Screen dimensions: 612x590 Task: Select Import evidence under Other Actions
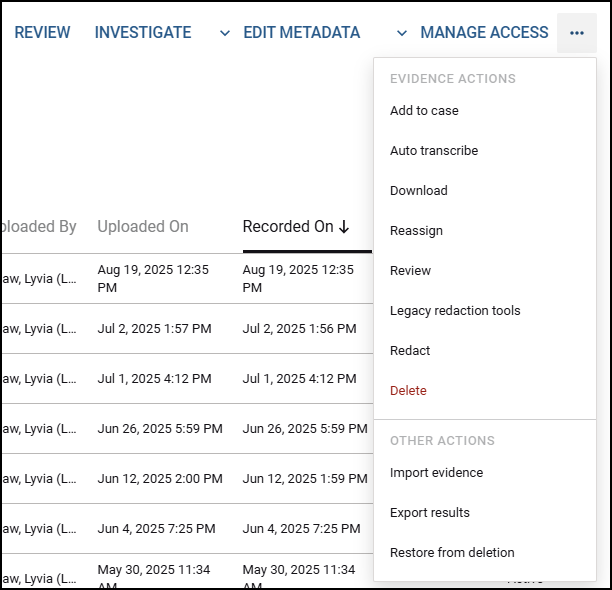[436, 473]
